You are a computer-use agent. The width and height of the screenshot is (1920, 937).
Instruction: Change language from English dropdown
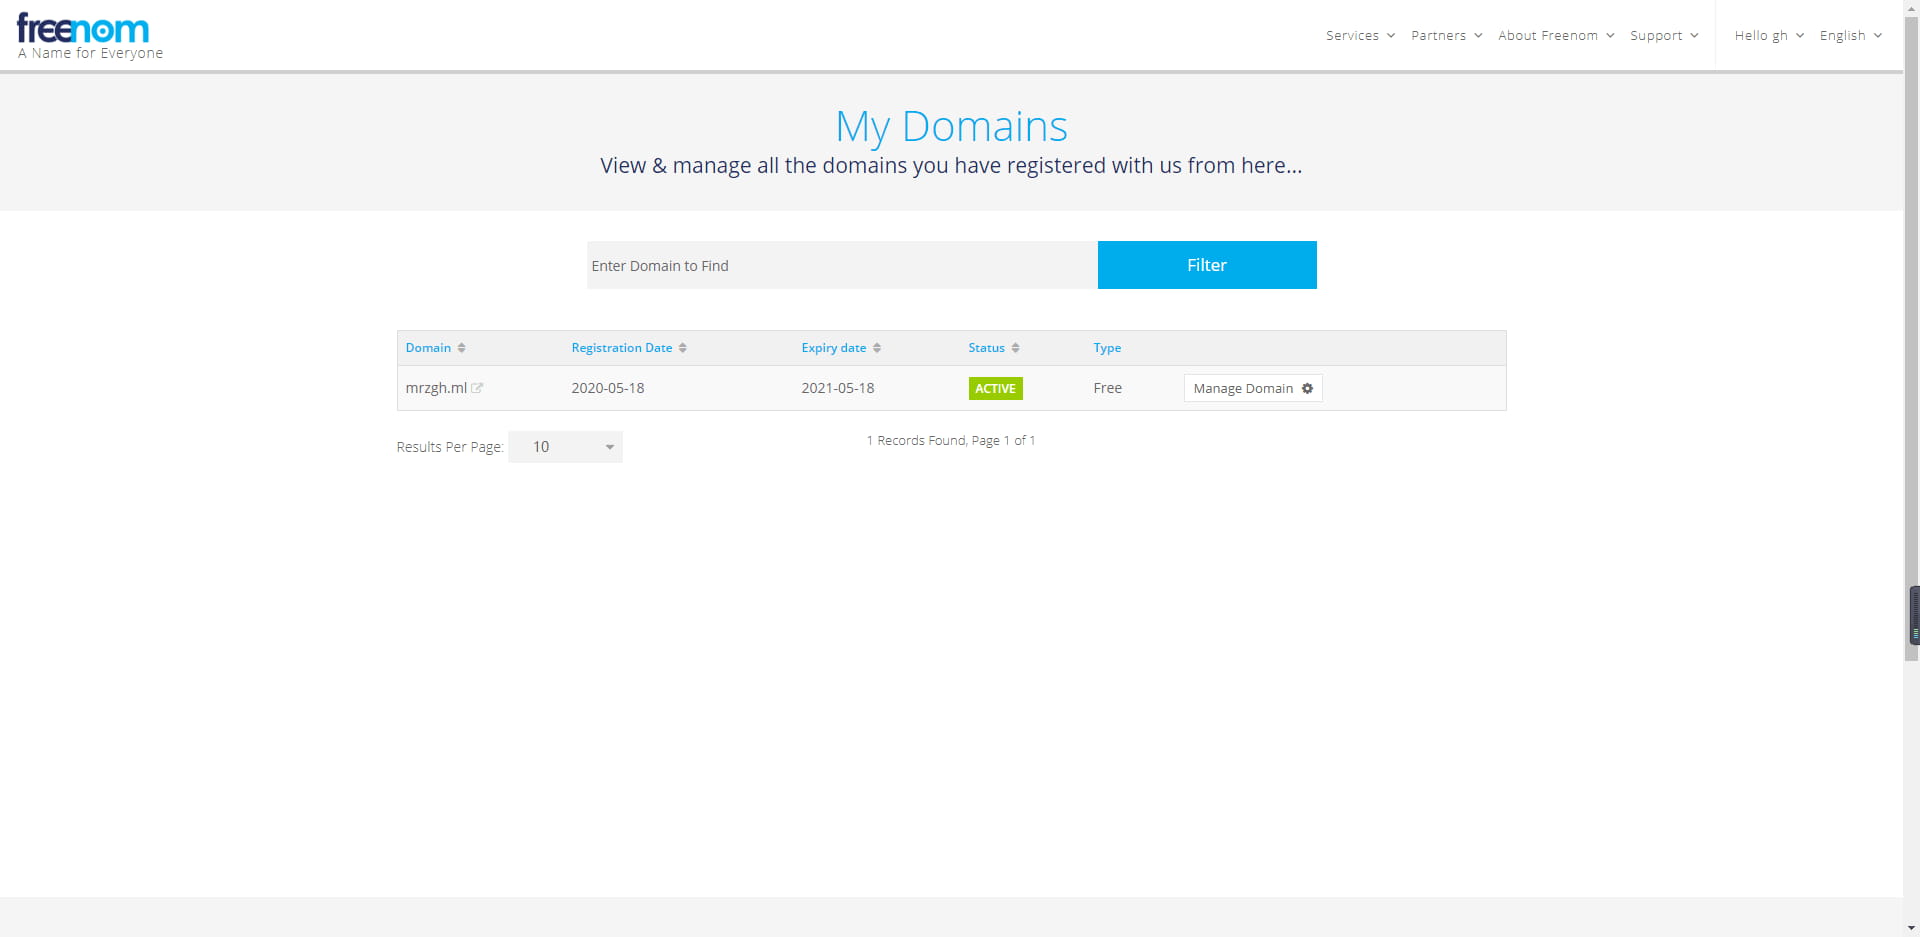click(x=1850, y=35)
